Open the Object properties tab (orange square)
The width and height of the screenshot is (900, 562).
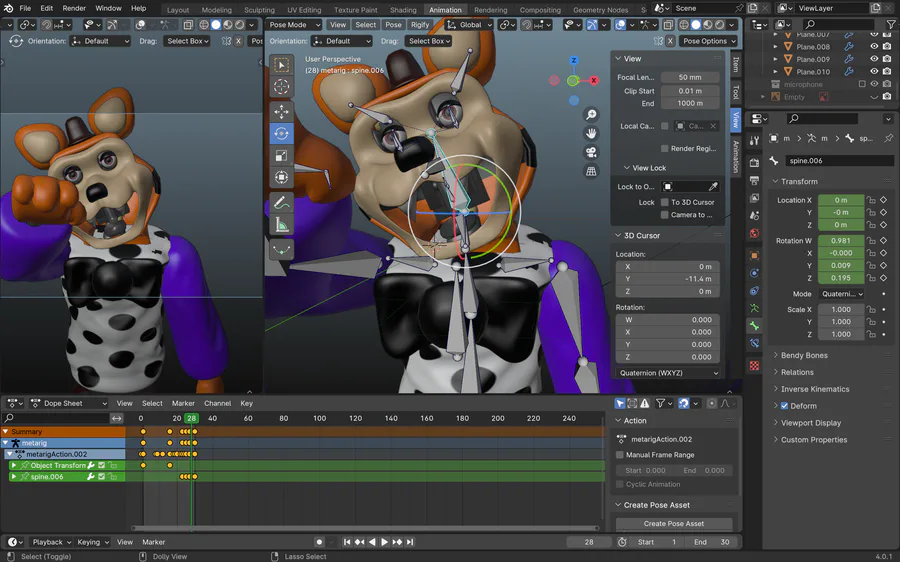click(754, 255)
